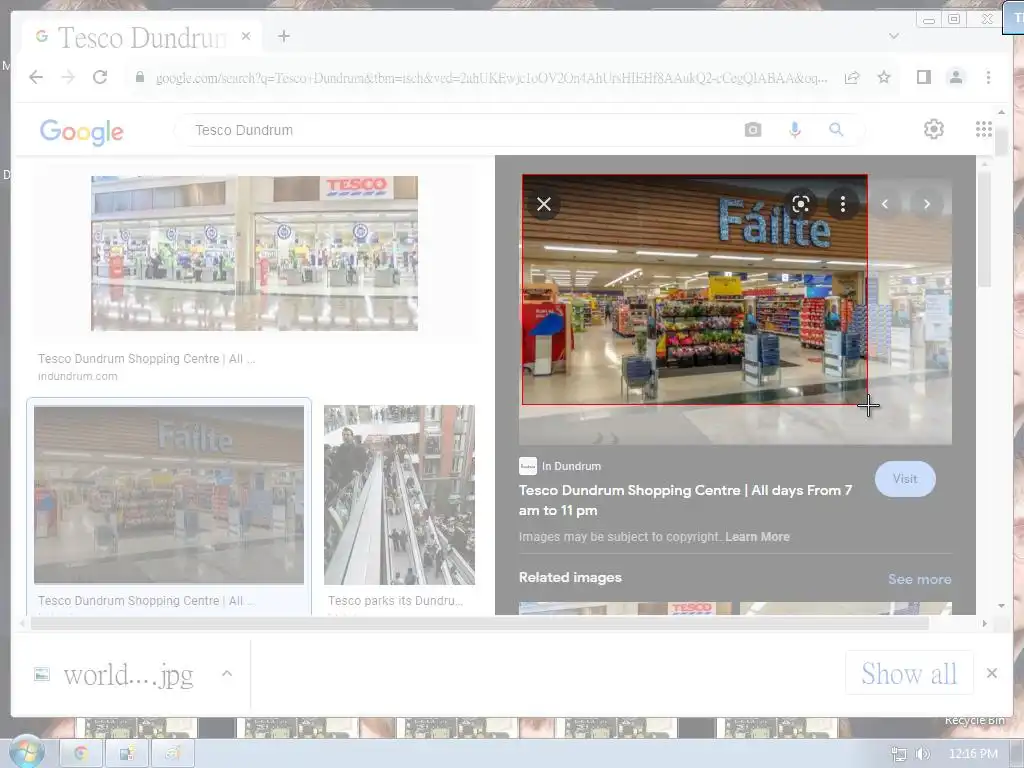The image size is (1024, 768).
Task: Click the taskbar clock 12:16 PM
Action: [973, 754]
